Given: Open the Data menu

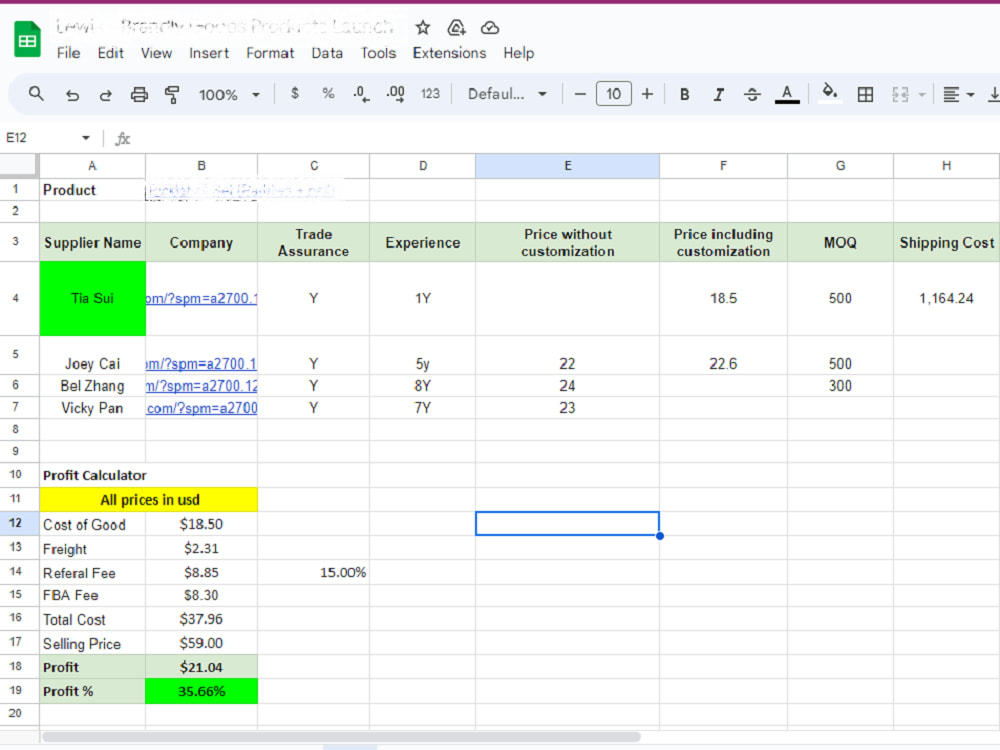Looking at the screenshot, I should coord(327,53).
